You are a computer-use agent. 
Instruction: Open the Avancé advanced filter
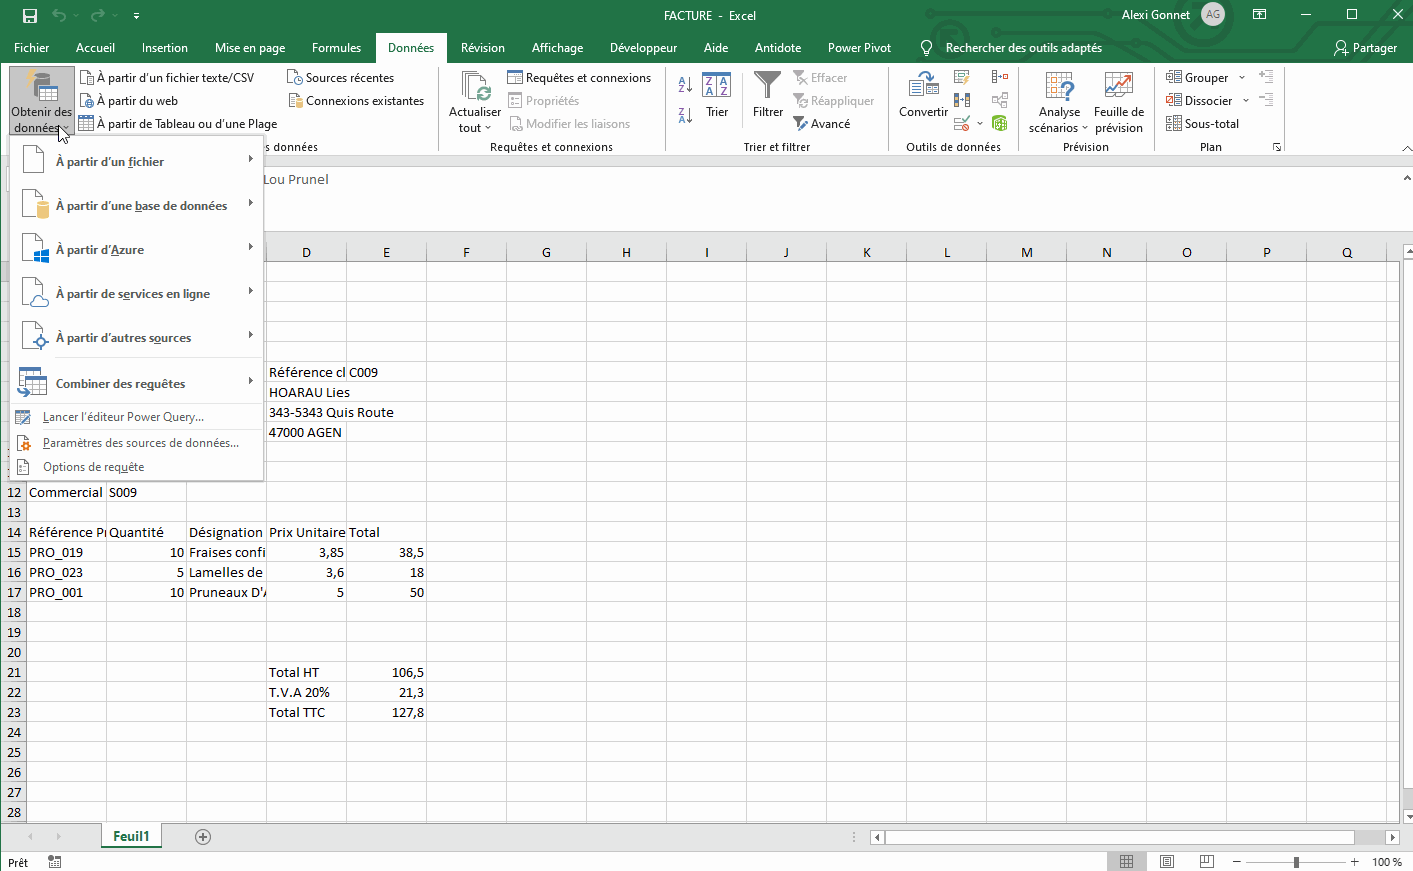pos(822,123)
